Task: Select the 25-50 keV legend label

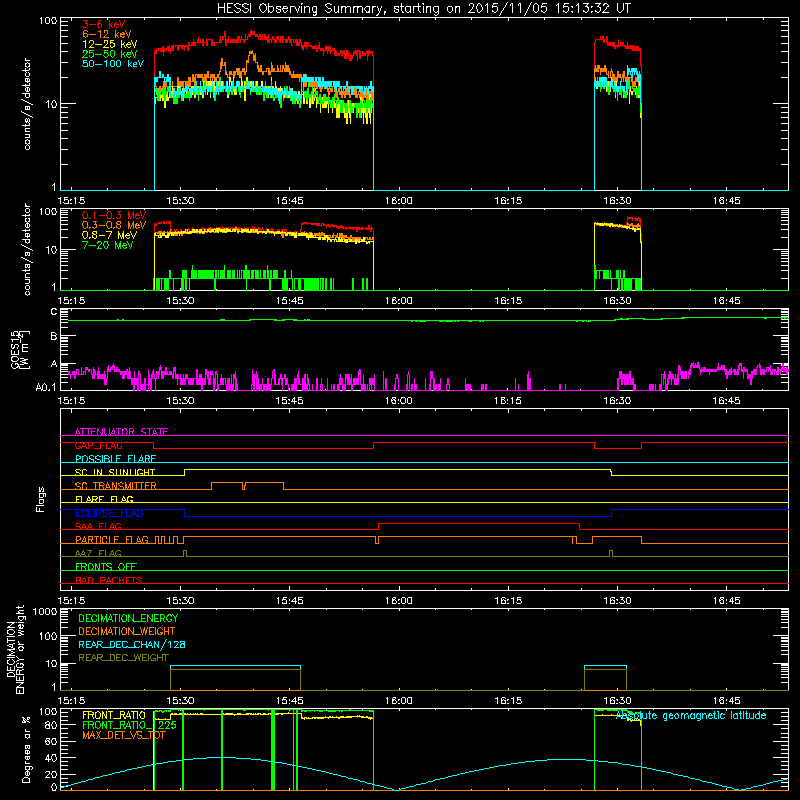Action: click(110, 54)
